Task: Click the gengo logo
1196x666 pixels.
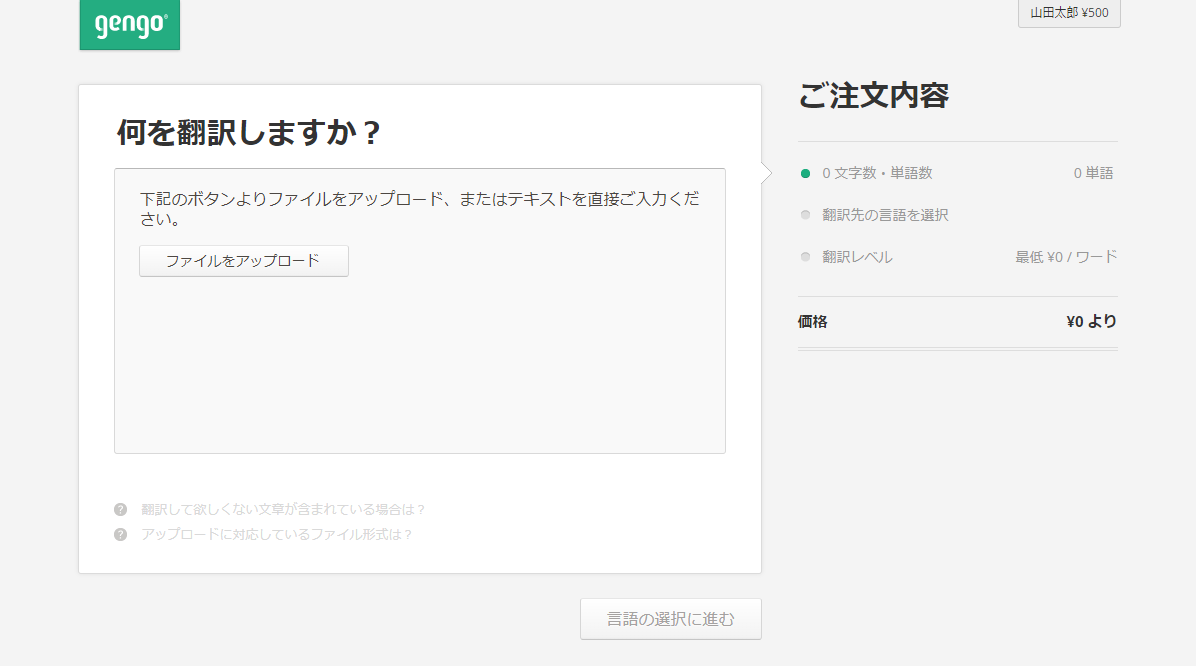Action: pyautogui.click(x=130, y=24)
